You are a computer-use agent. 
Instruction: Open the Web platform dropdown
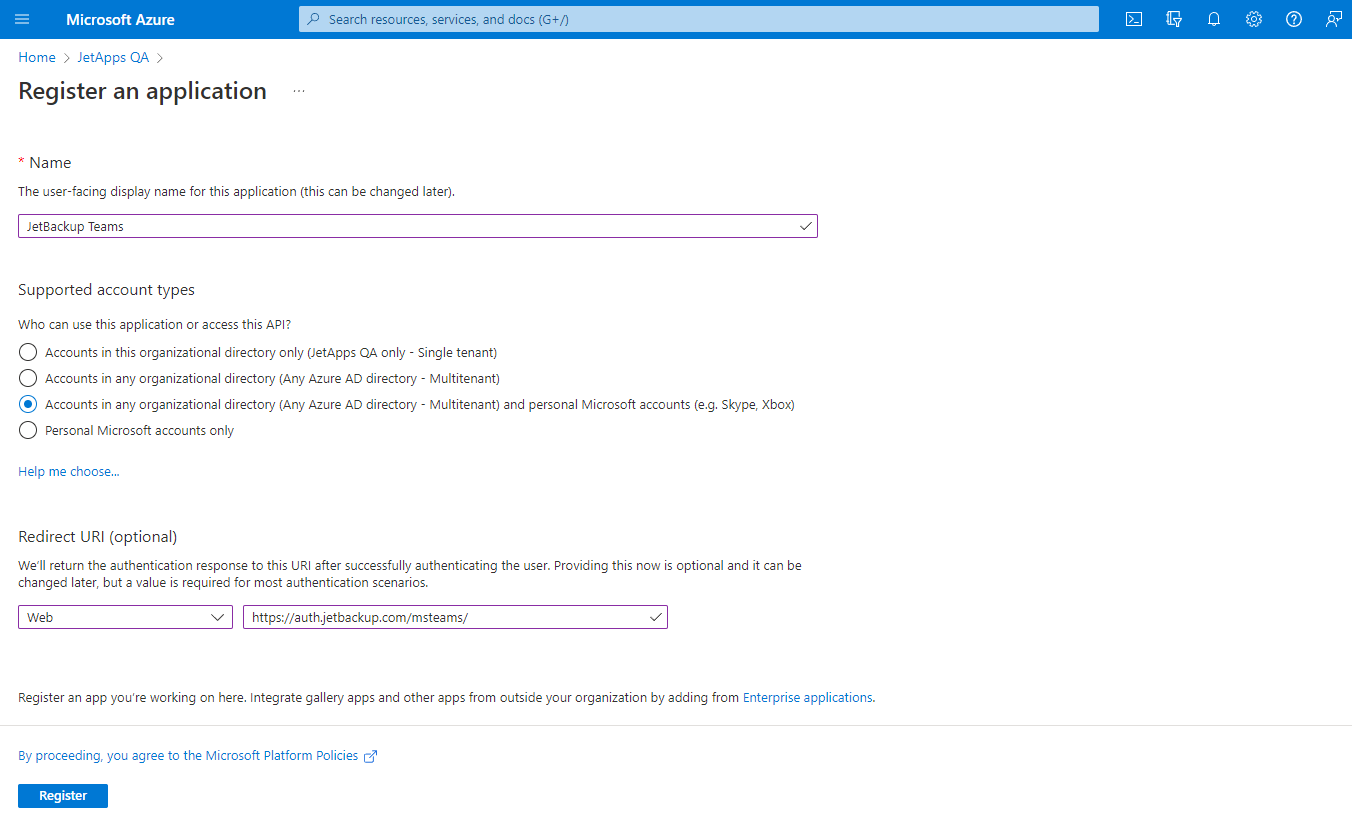point(125,617)
